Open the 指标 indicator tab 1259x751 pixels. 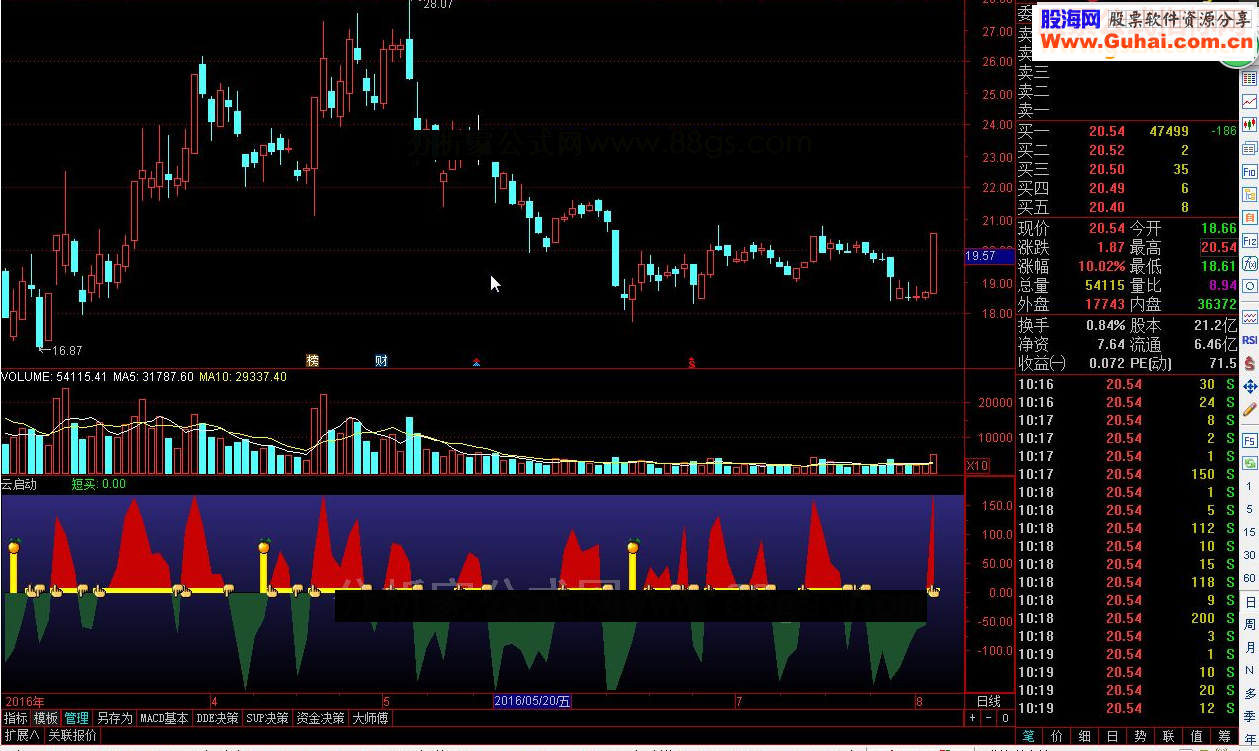pyautogui.click(x=15, y=718)
